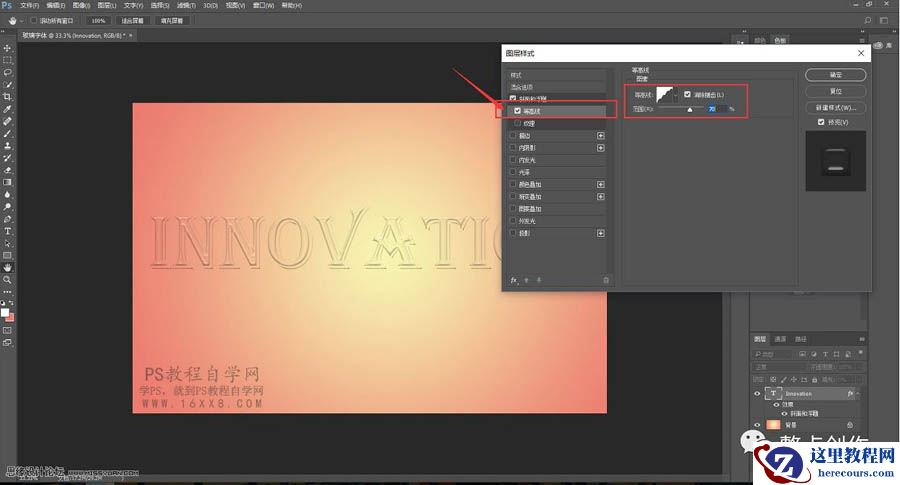The image size is (900, 485).
Task: Select the Lasso tool
Action: (x=7, y=72)
